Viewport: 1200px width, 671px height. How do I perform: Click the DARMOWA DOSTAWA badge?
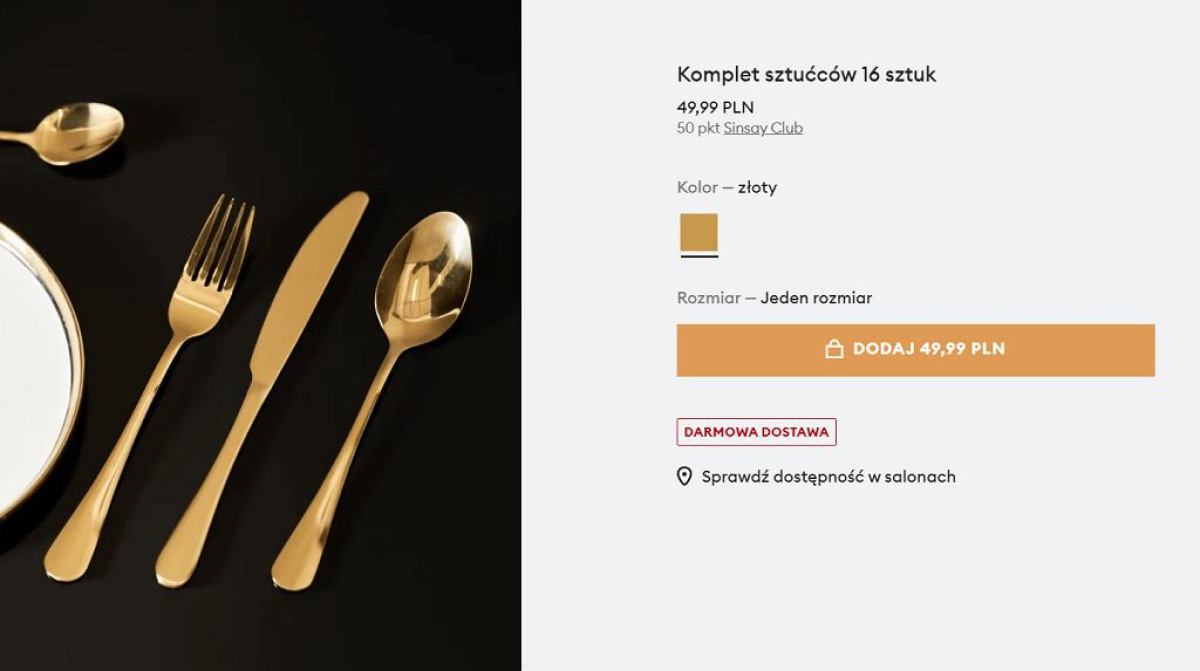click(x=756, y=432)
